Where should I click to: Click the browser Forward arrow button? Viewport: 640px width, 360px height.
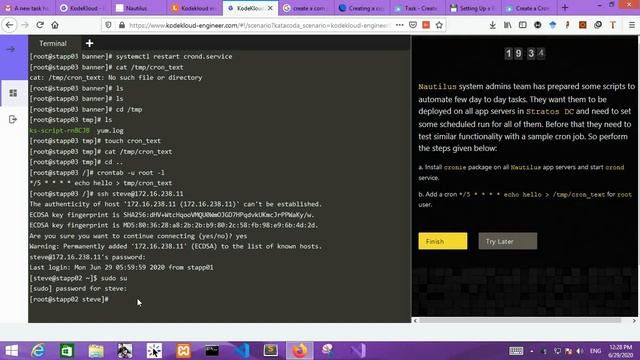pyautogui.click(x=25, y=25)
